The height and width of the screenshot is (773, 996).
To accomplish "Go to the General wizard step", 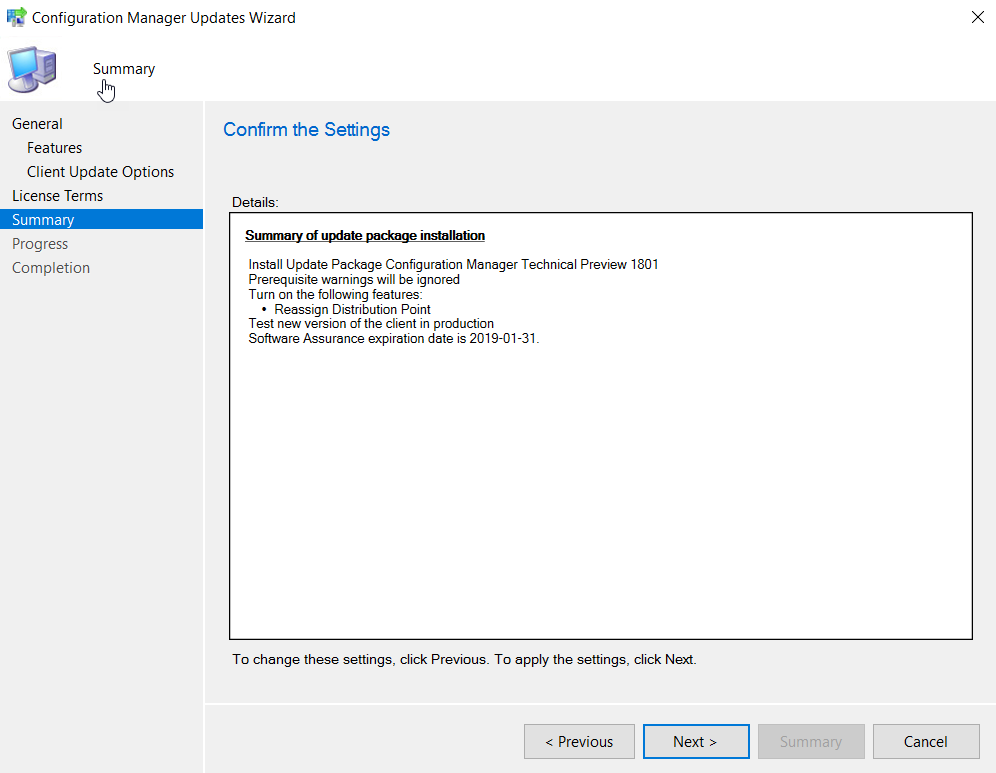I will click(x=37, y=124).
